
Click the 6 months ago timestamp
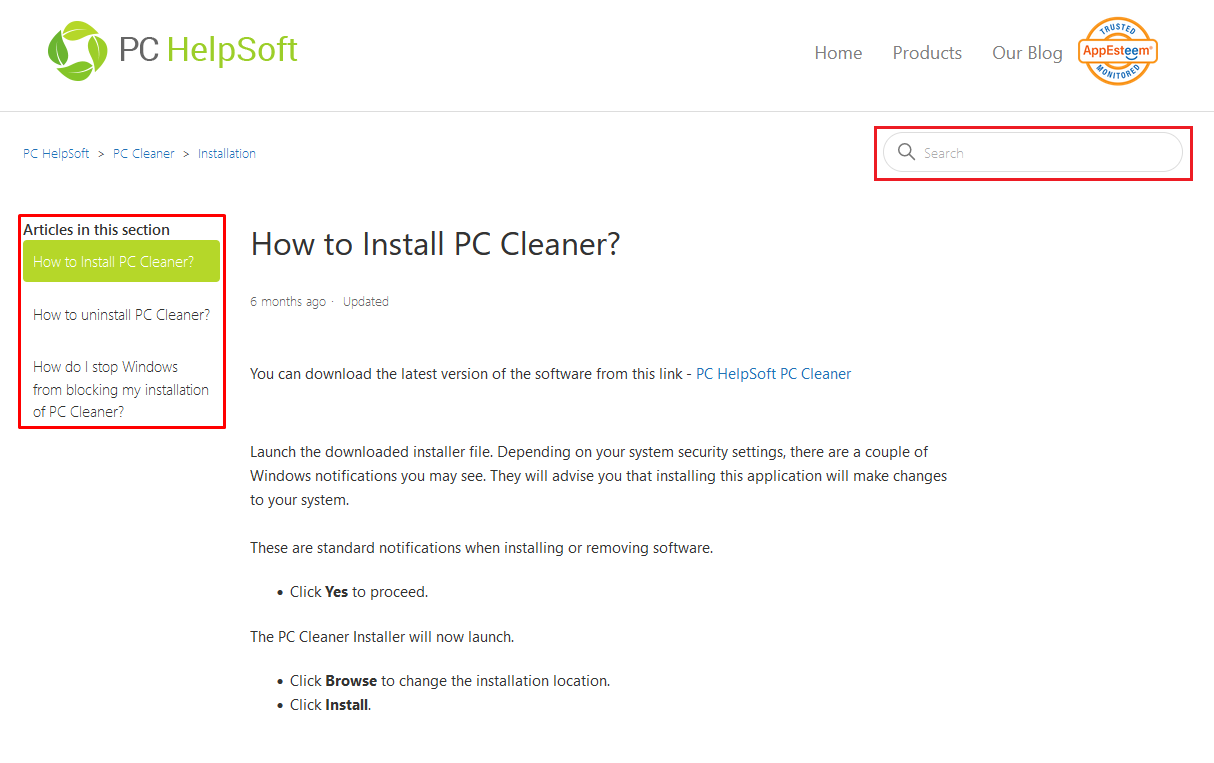pos(288,302)
